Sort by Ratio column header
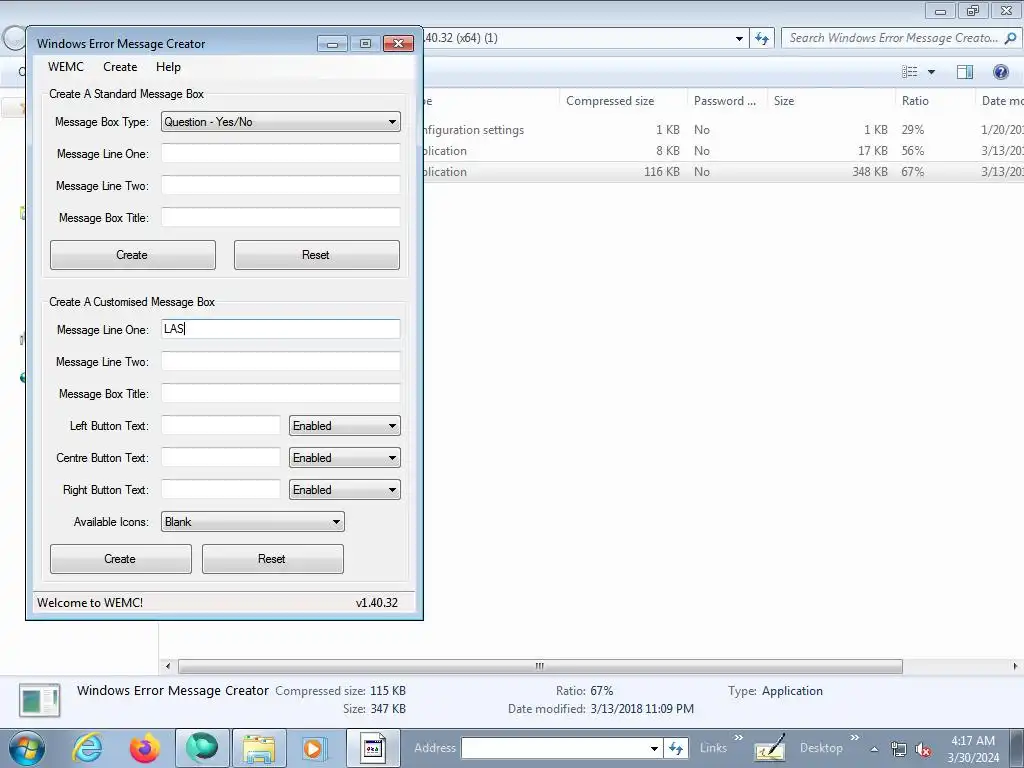 [935, 101]
